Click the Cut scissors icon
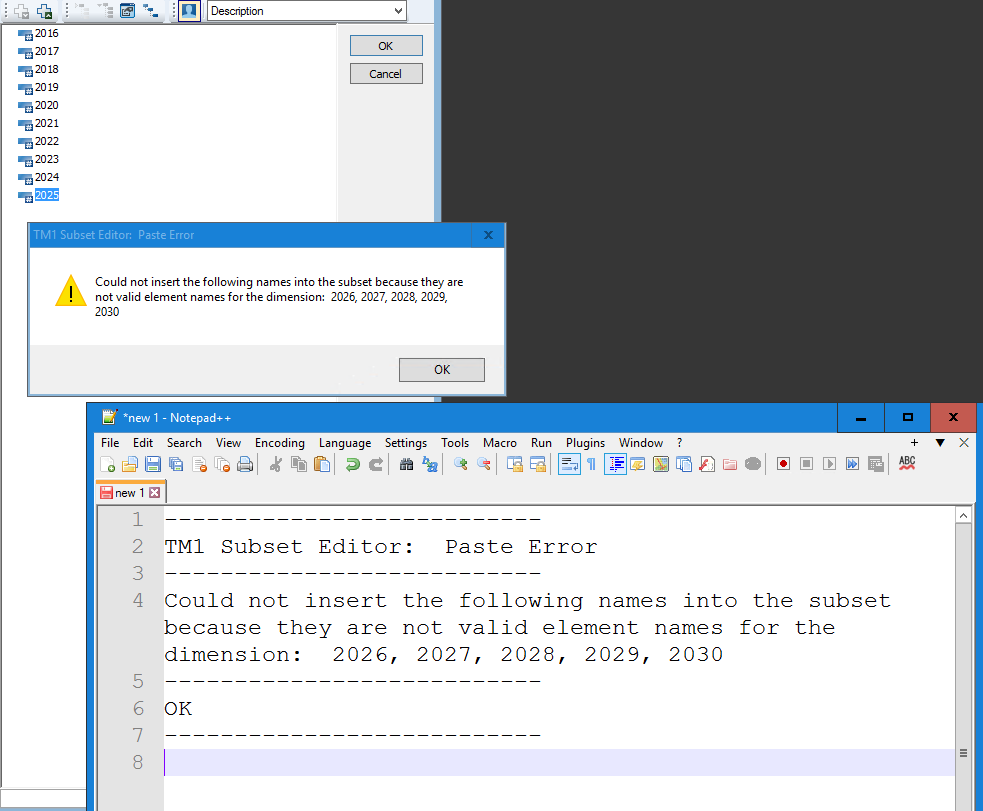The width and height of the screenshot is (983, 811). (x=276, y=464)
